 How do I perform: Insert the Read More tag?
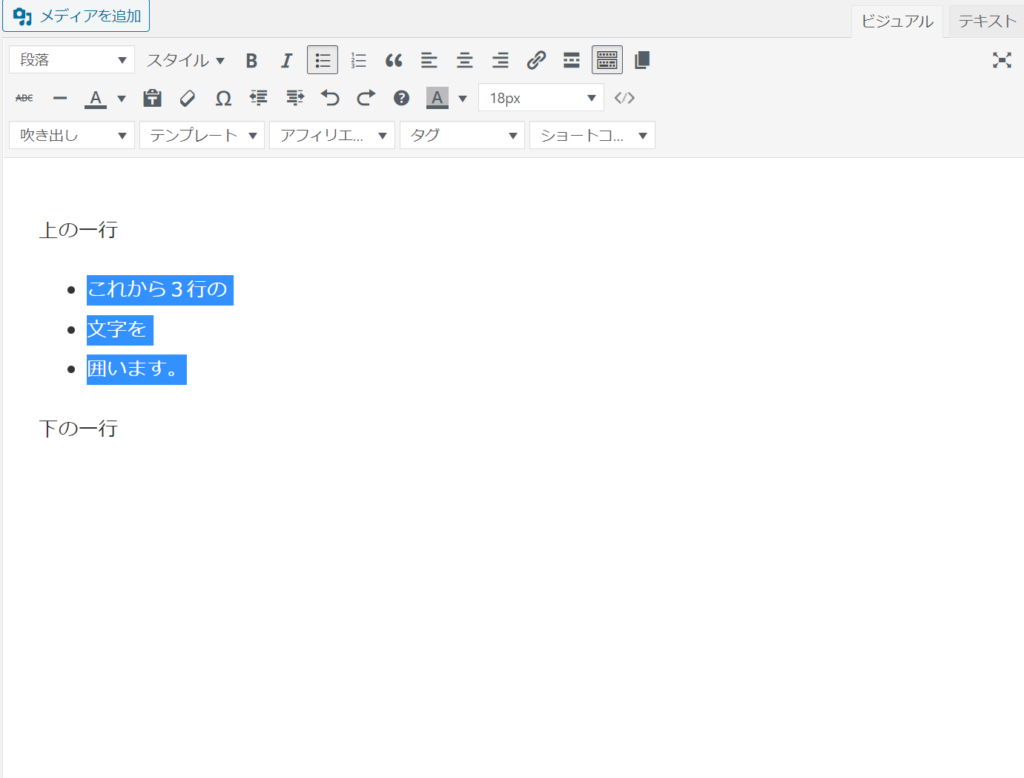(571, 61)
